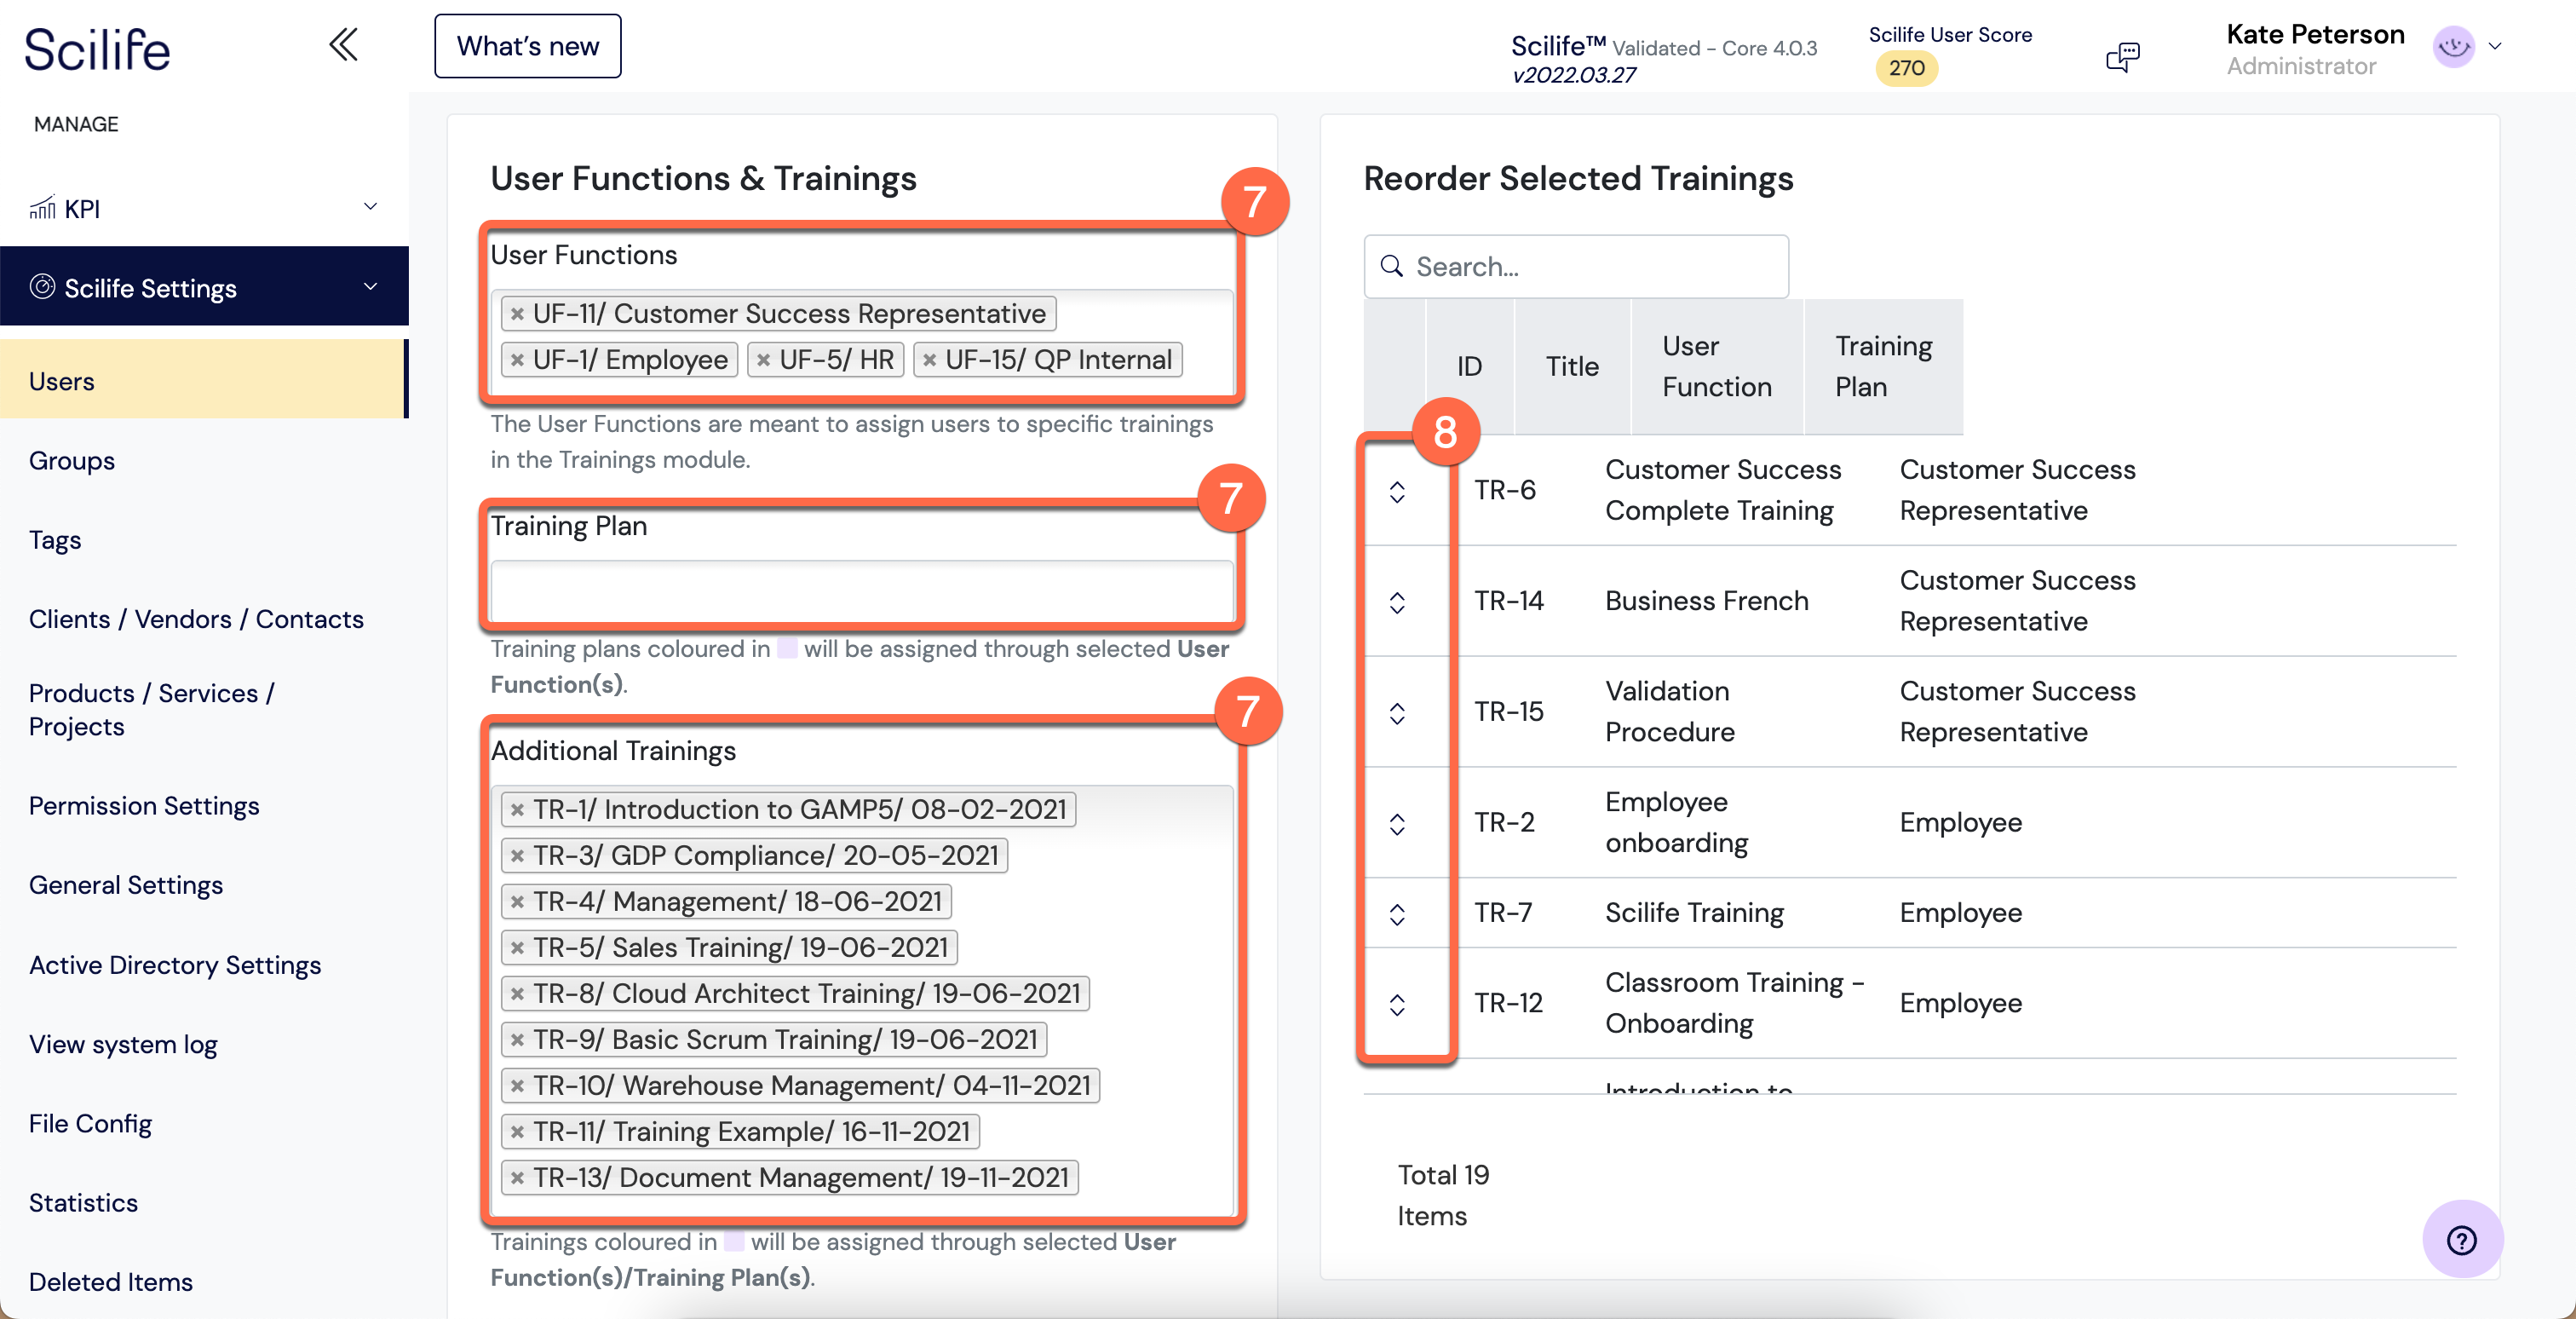Image resolution: width=2576 pixels, height=1319 pixels.
Task: Click the reorder arrows beside TR-2
Action: tap(1398, 823)
